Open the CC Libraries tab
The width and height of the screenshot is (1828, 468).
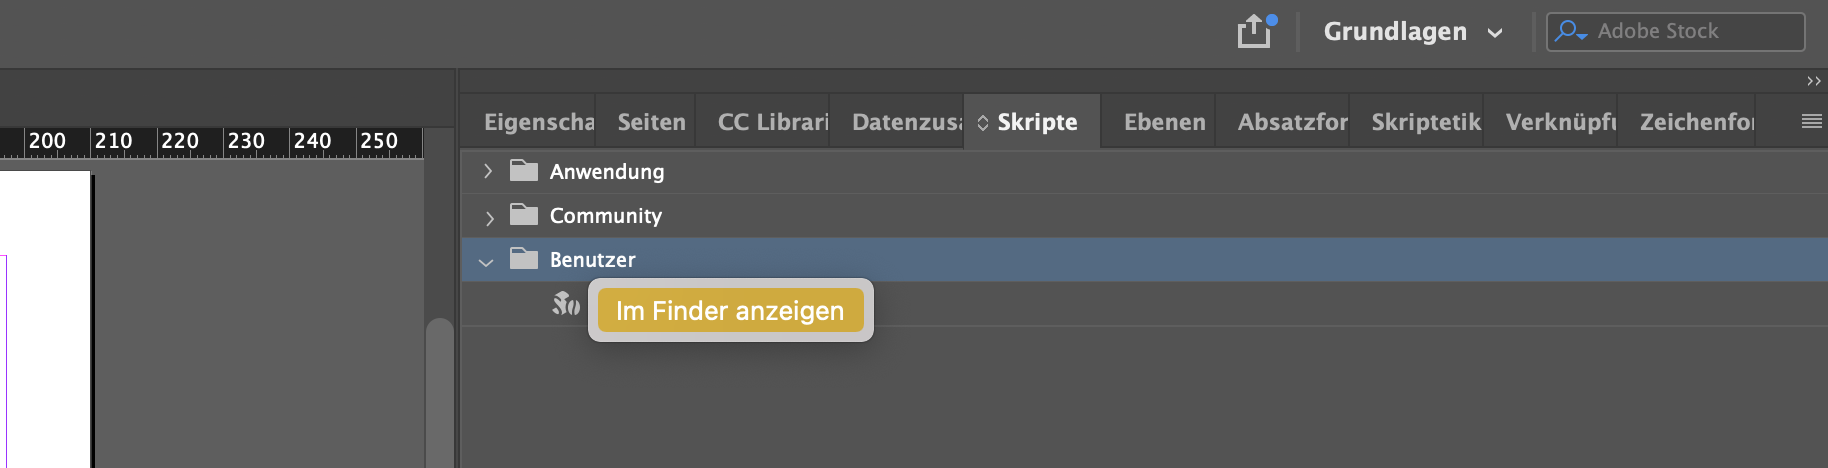[x=772, y=122]
